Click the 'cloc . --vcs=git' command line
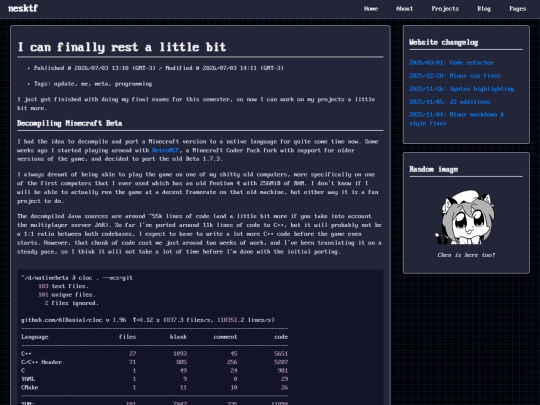540x405 pixels. (x=77, y=278)
